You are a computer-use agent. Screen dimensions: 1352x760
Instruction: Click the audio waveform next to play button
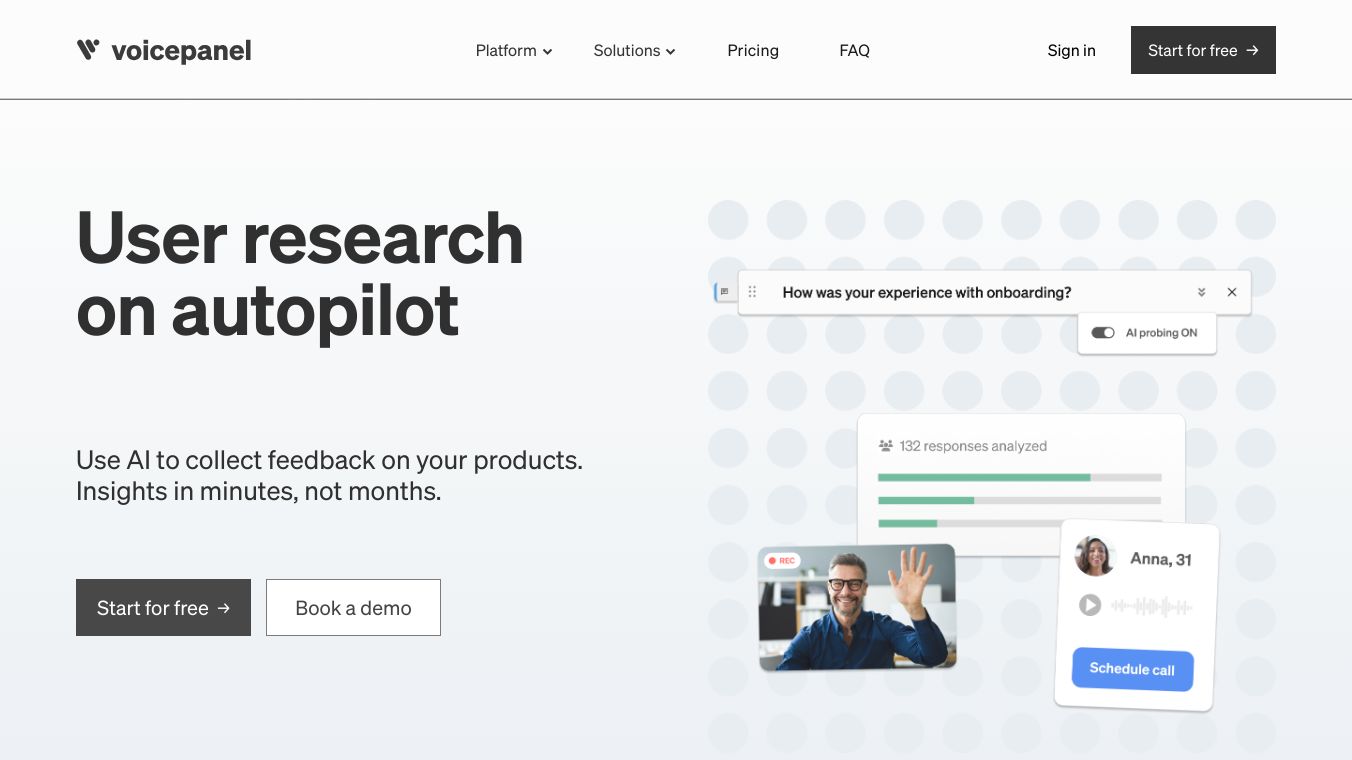point(1151,606)
